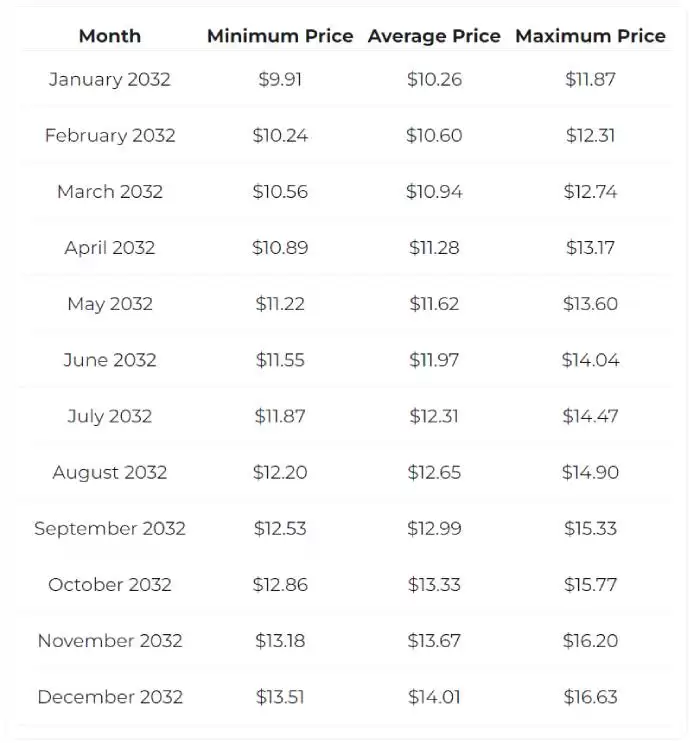Click April 2032 maximum price $13.17

[590, 247]
